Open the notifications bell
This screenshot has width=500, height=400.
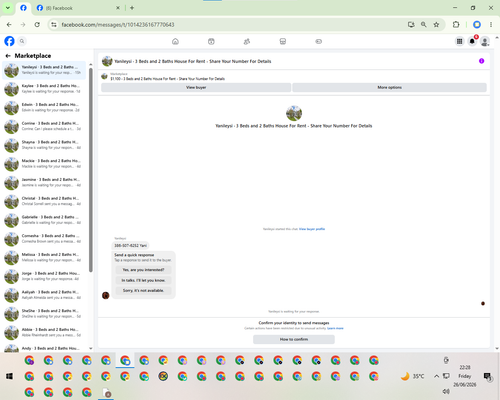click(472, 41)
